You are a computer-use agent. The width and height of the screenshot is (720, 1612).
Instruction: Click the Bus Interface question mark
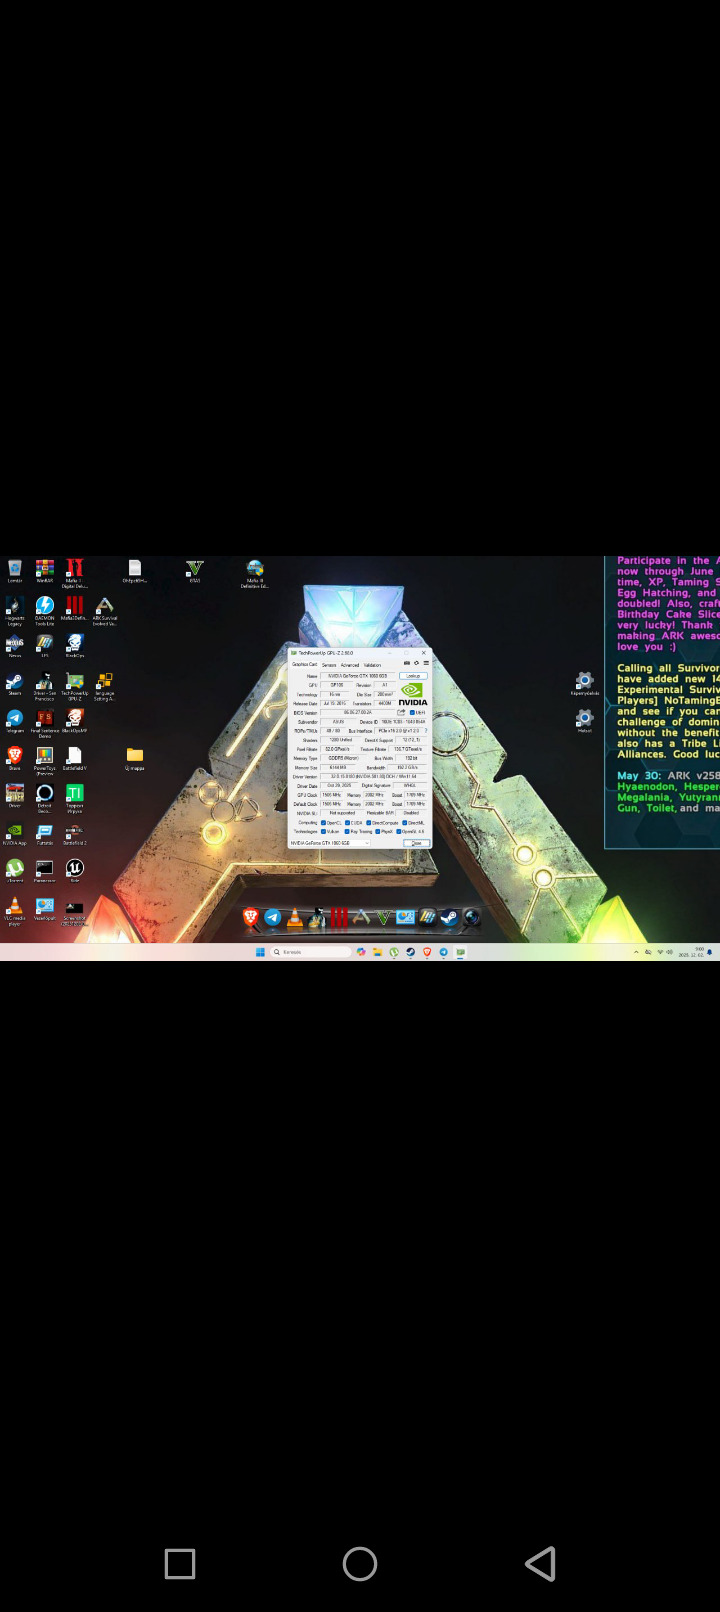[426, 731]
